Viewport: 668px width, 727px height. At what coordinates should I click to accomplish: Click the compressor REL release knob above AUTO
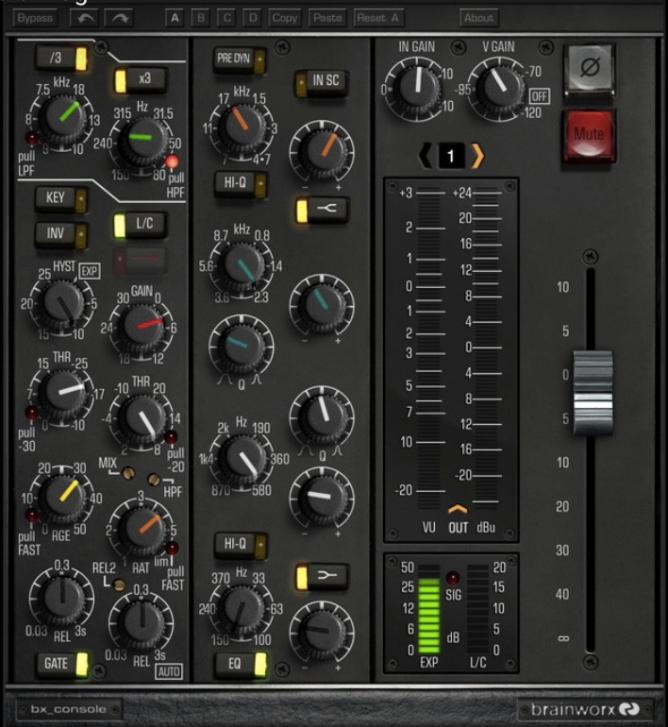pyautogui.click(x=141, y=621)
